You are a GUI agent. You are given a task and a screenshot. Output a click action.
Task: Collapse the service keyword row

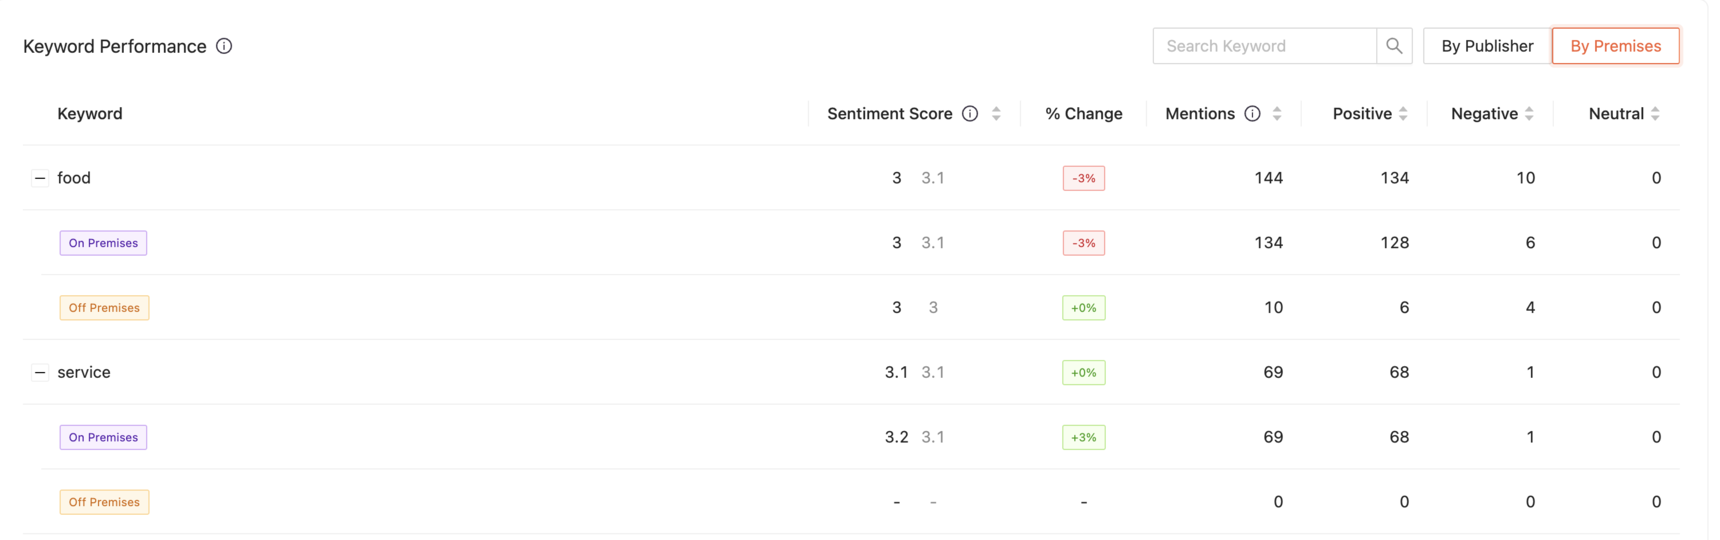[x=40, y=372]
